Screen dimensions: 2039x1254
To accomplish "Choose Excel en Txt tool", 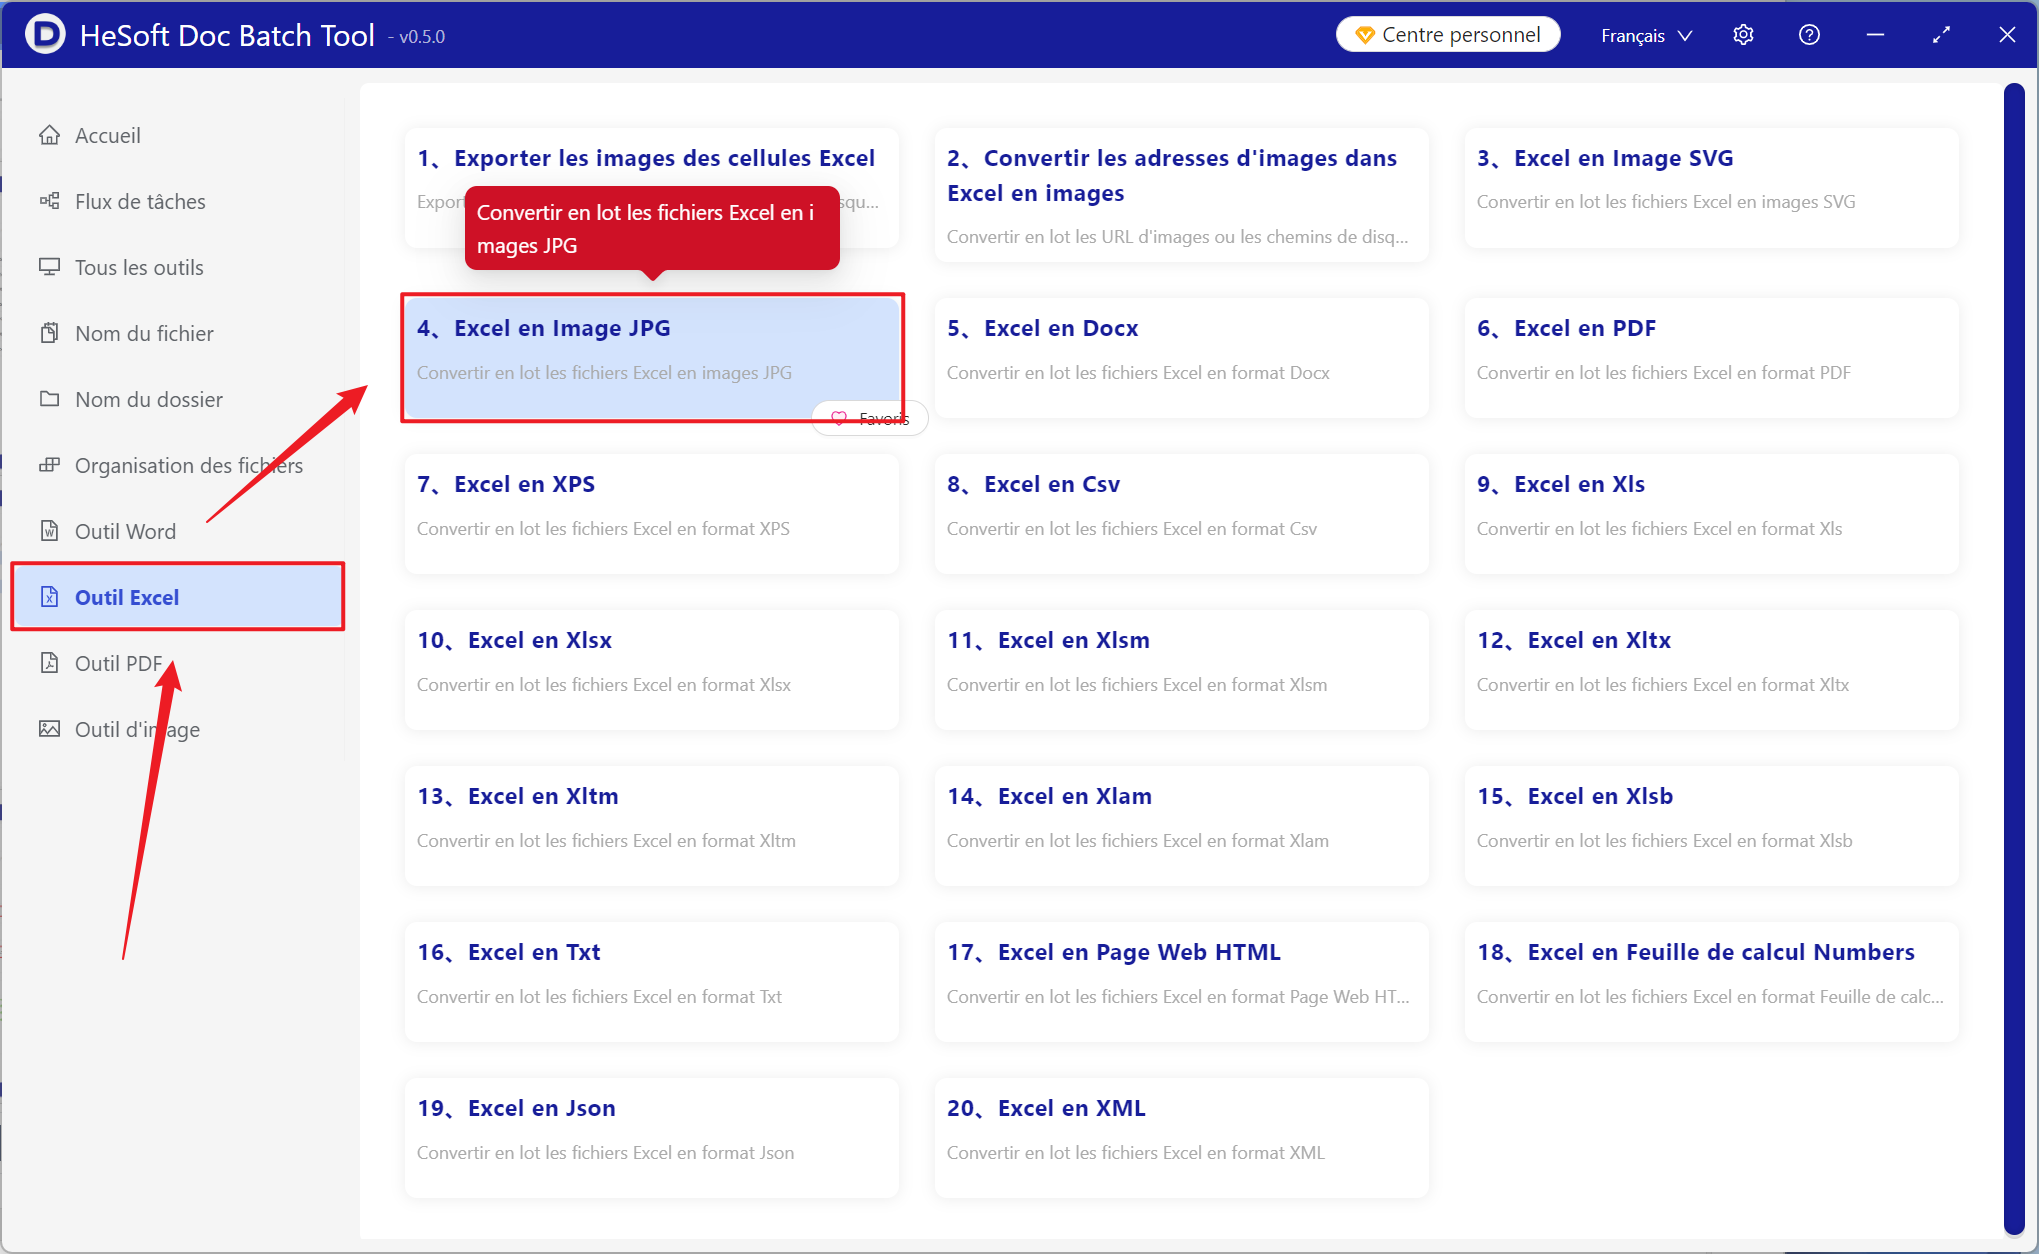I will [x=651, y=982].
